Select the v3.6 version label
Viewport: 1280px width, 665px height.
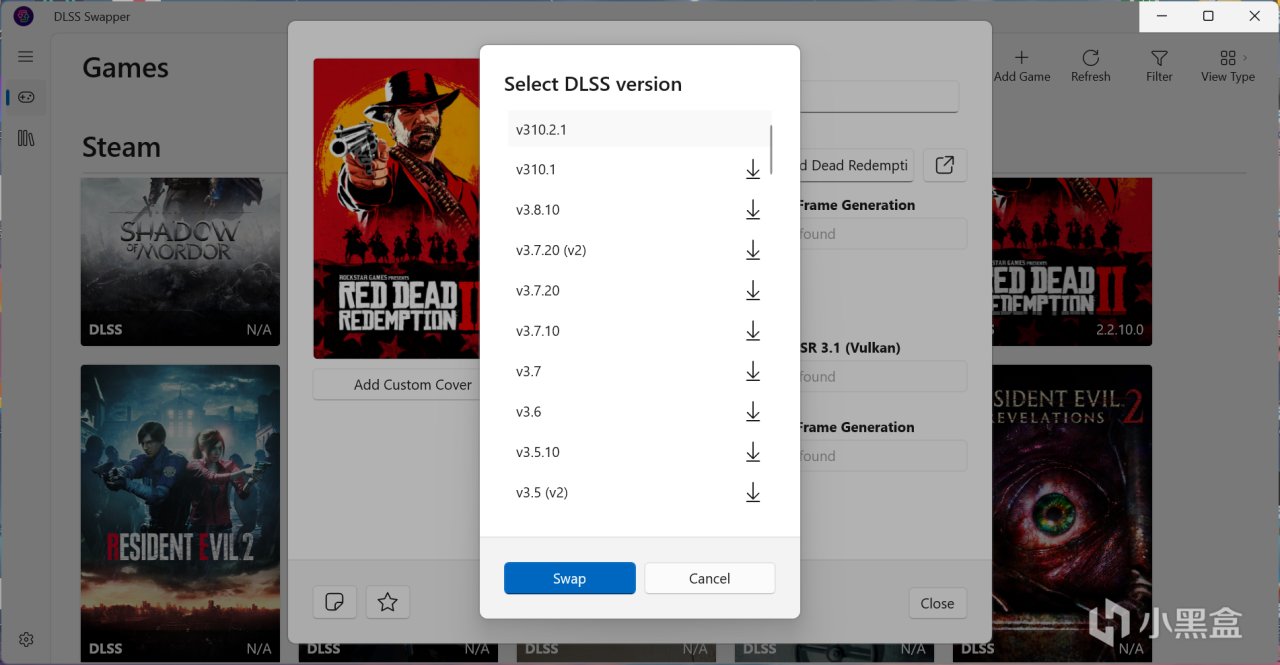(529, 412)
